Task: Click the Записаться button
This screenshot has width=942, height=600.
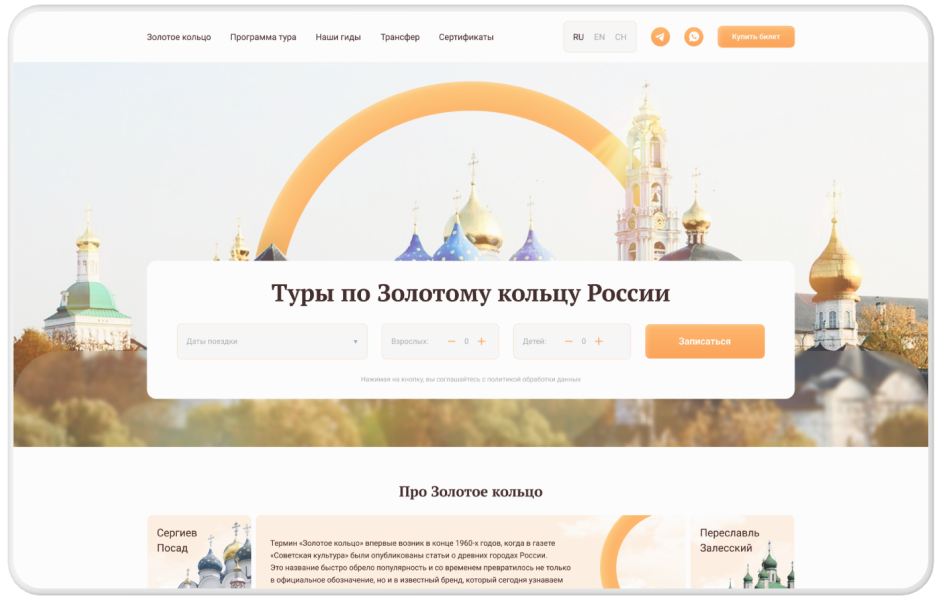Action: pos(705,341)
